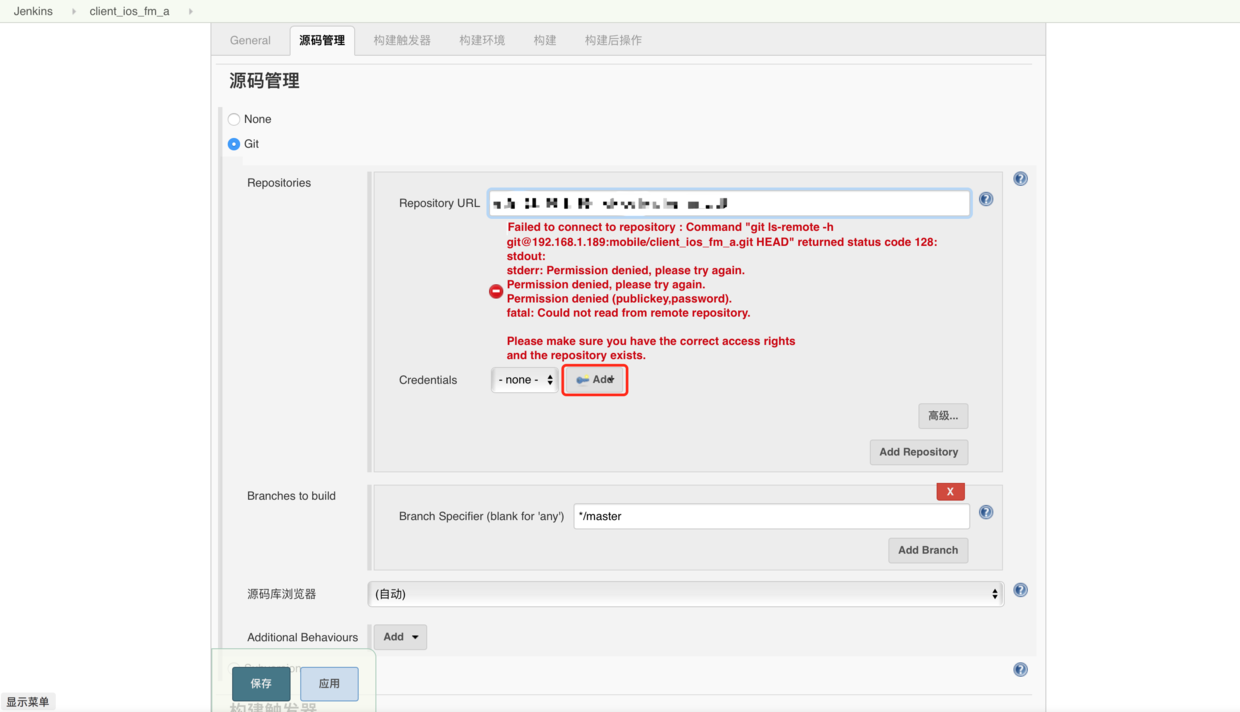
Task: Select the None source control radio button
Action: (x=234, y=119)
